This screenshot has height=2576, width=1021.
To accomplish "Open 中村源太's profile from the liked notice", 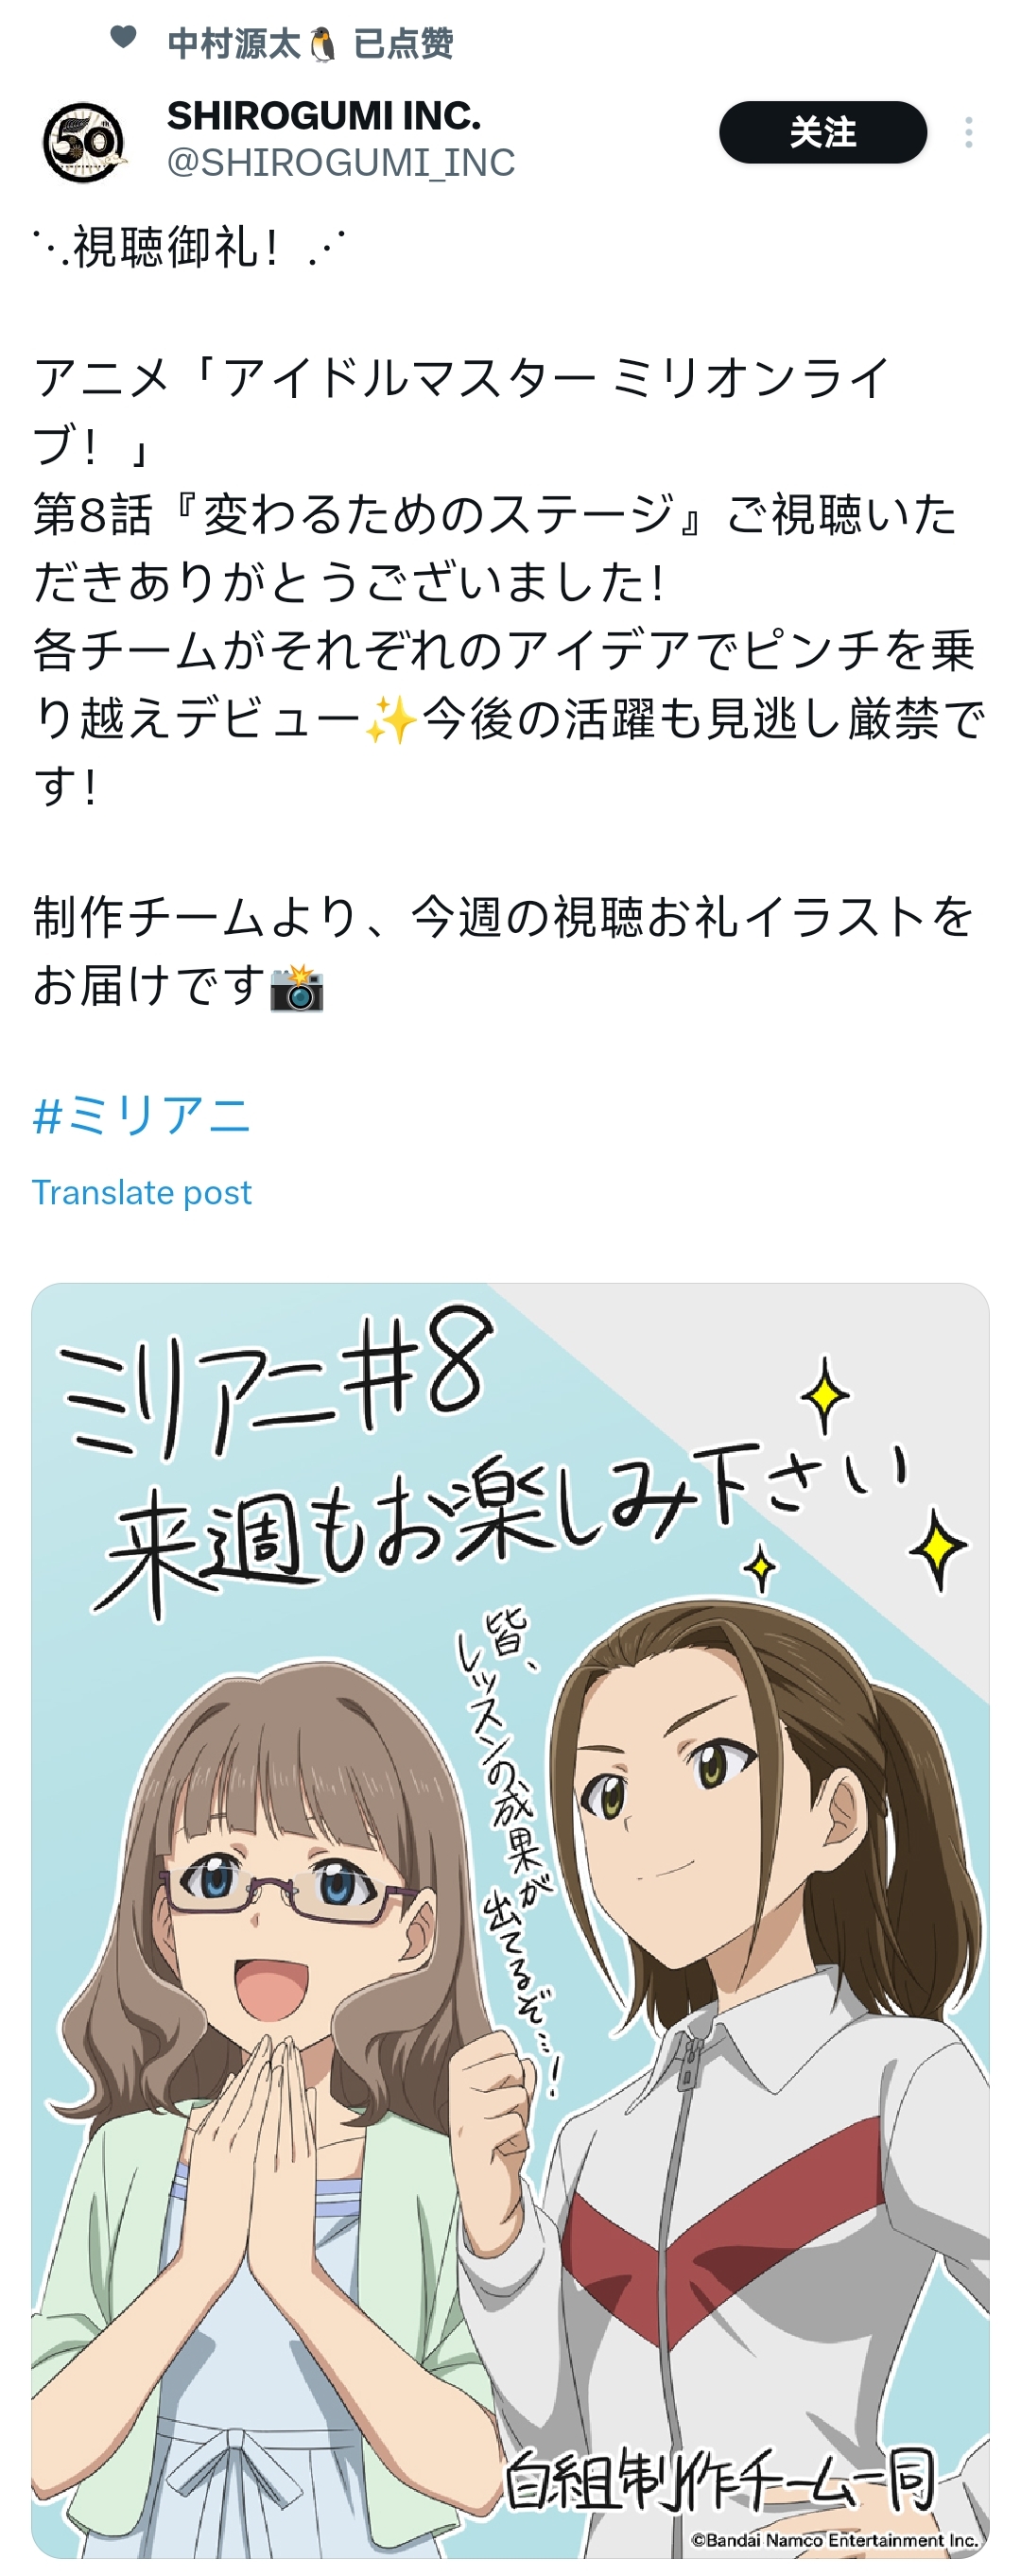I will coord(234,44).
